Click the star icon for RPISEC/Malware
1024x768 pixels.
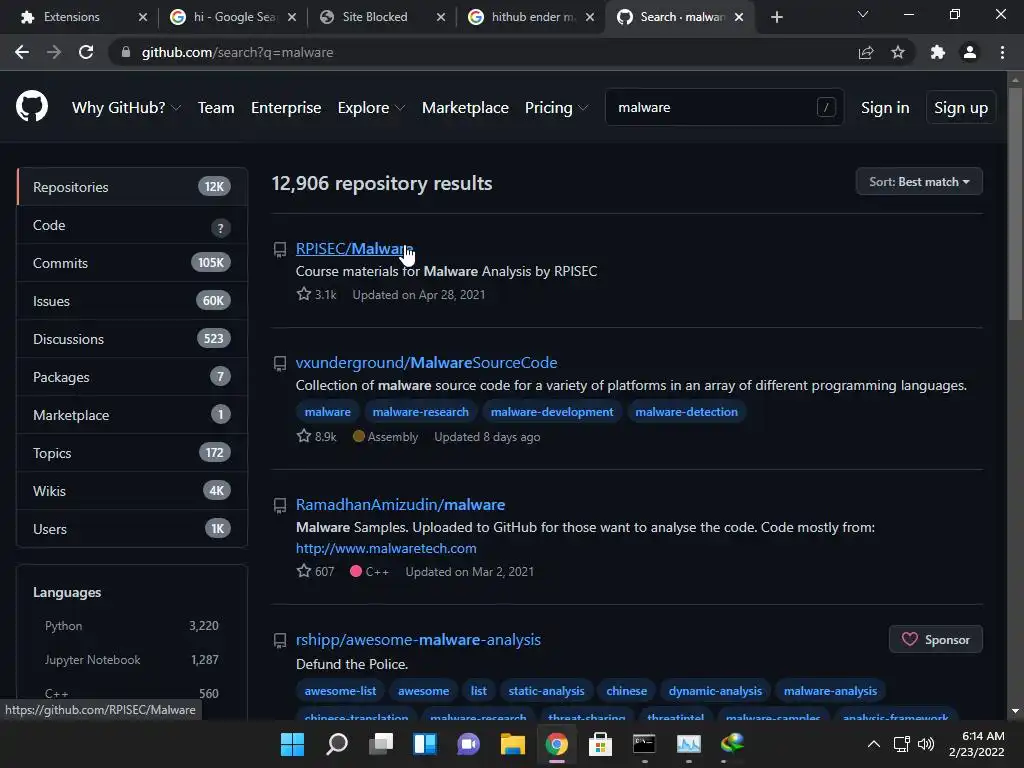pos(304,294)
